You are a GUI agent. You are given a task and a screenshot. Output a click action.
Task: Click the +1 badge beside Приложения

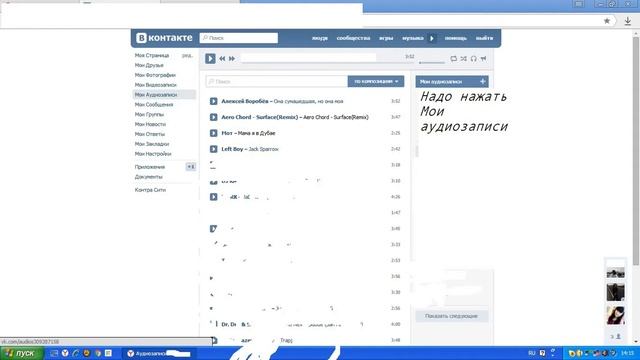191,167
